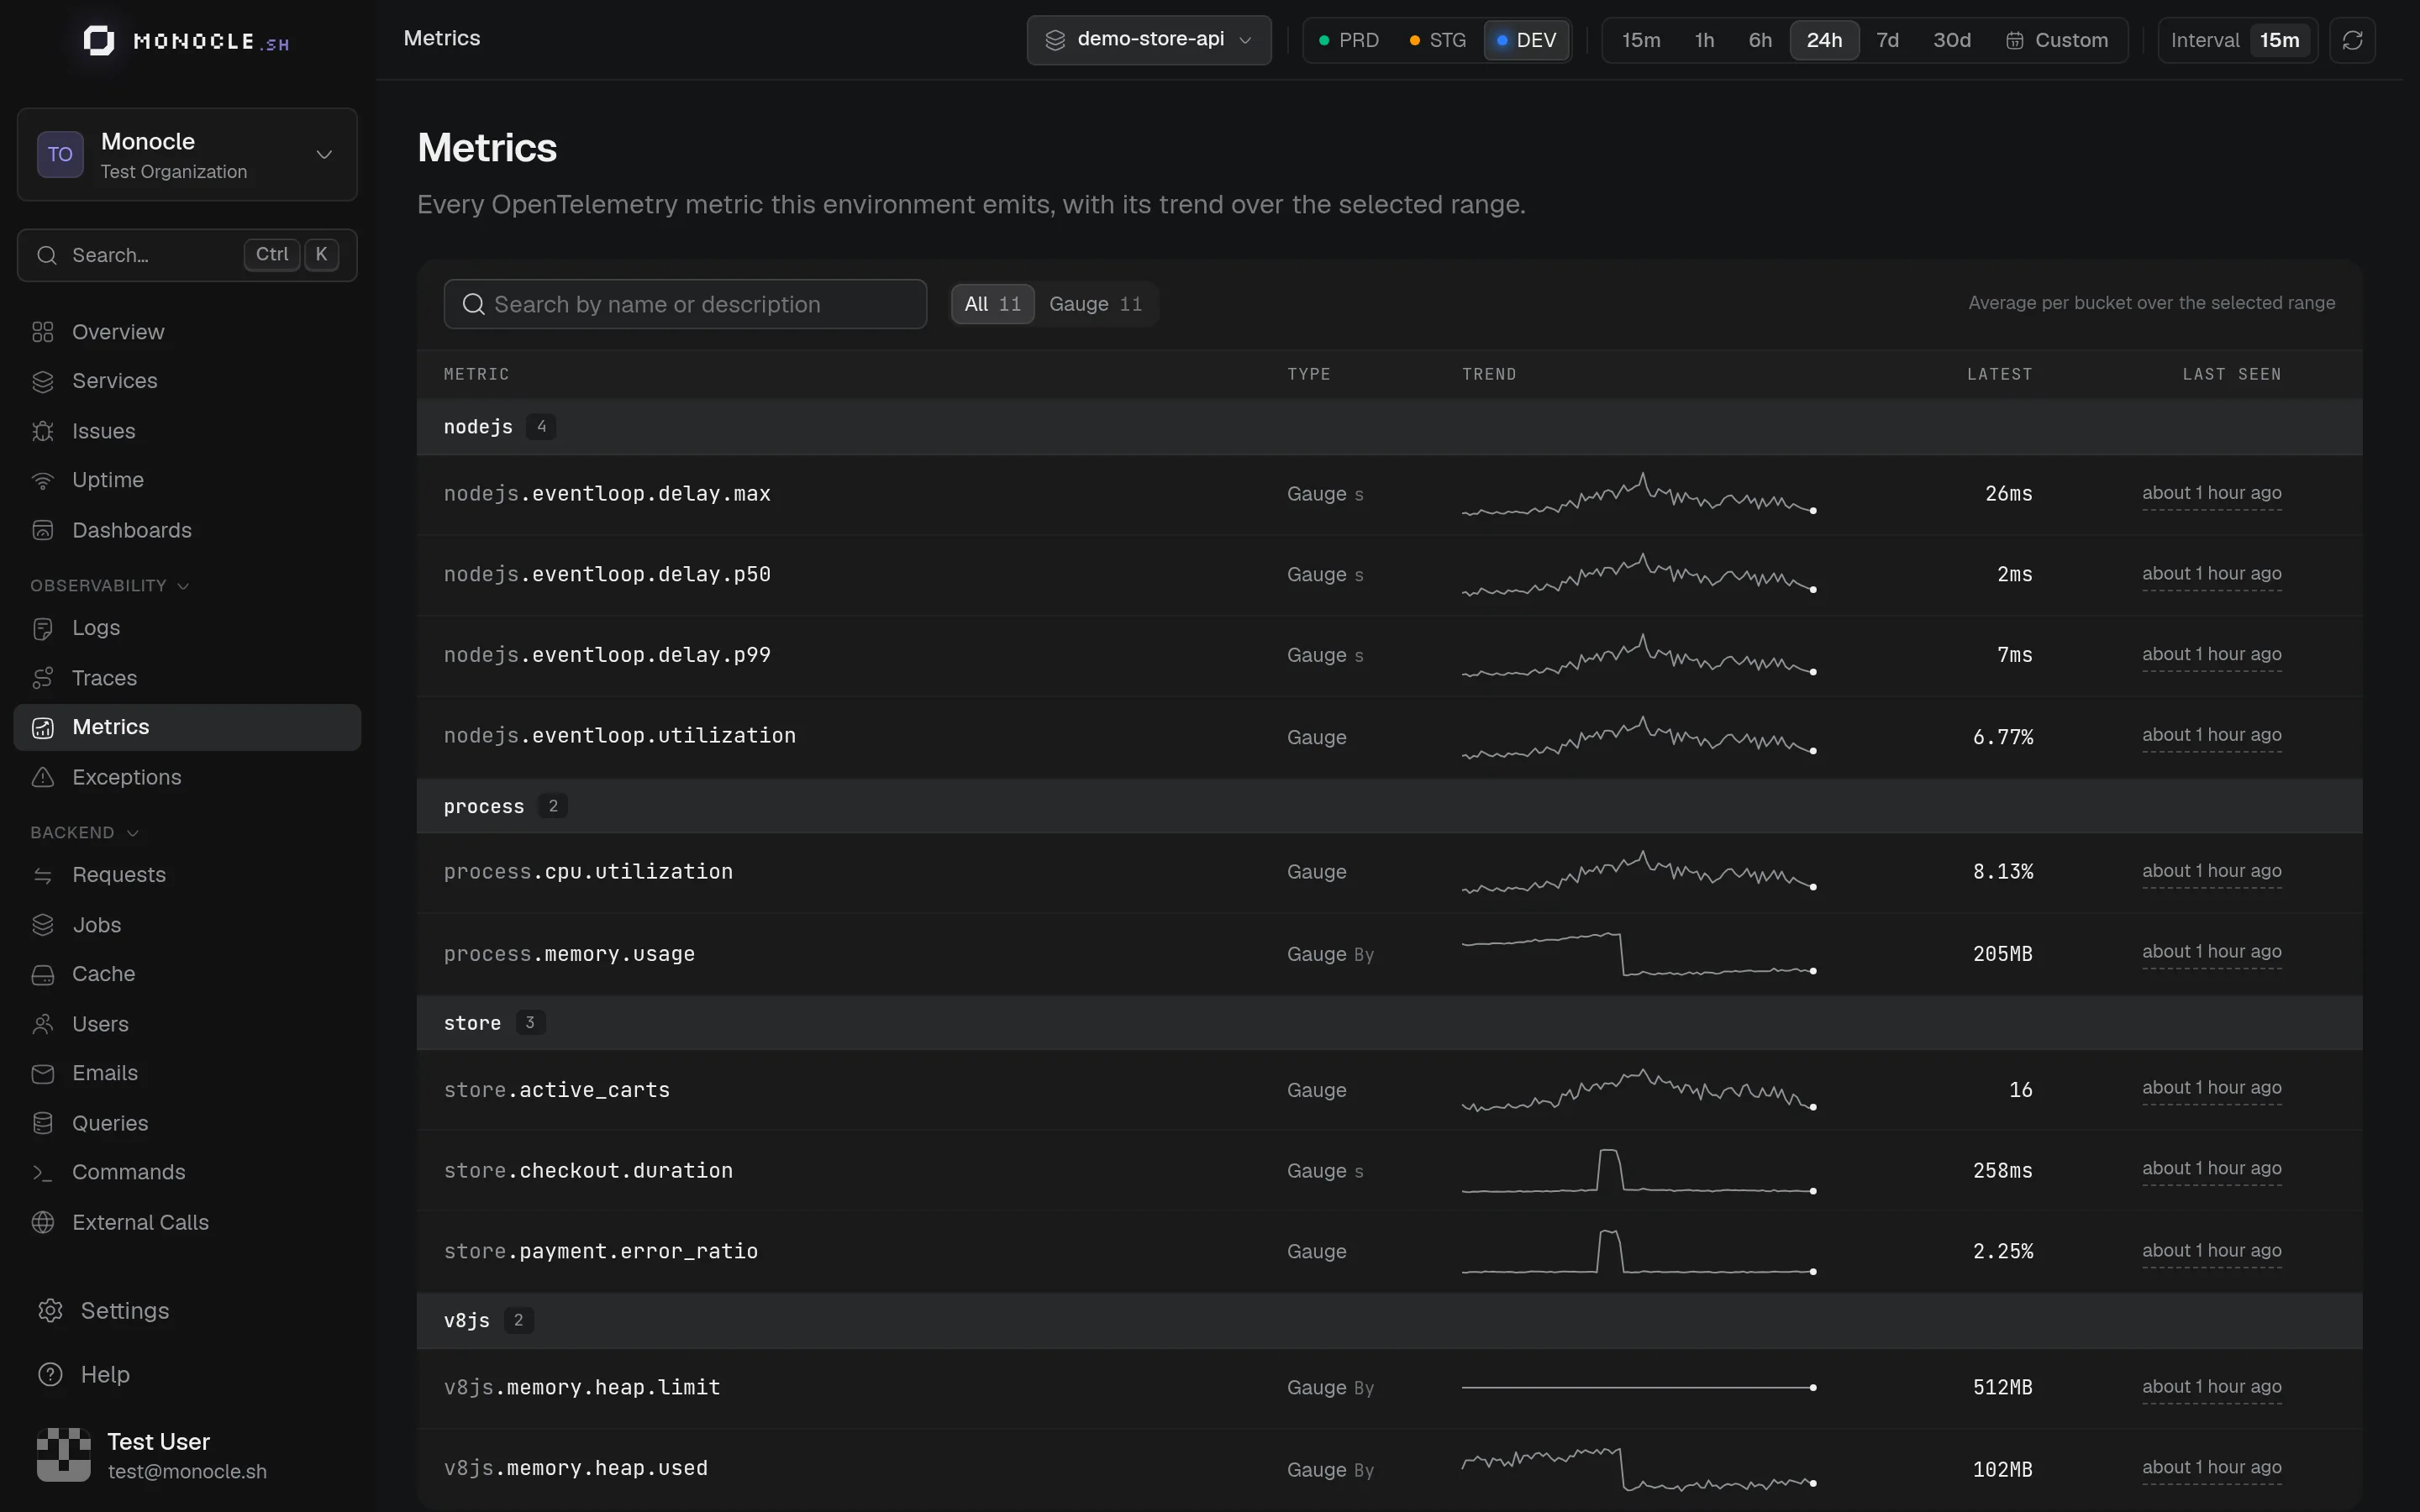Viewport: 2420px width, 1512px height.
Task: Open the Dashboards icon
Action: coord(43,530)
